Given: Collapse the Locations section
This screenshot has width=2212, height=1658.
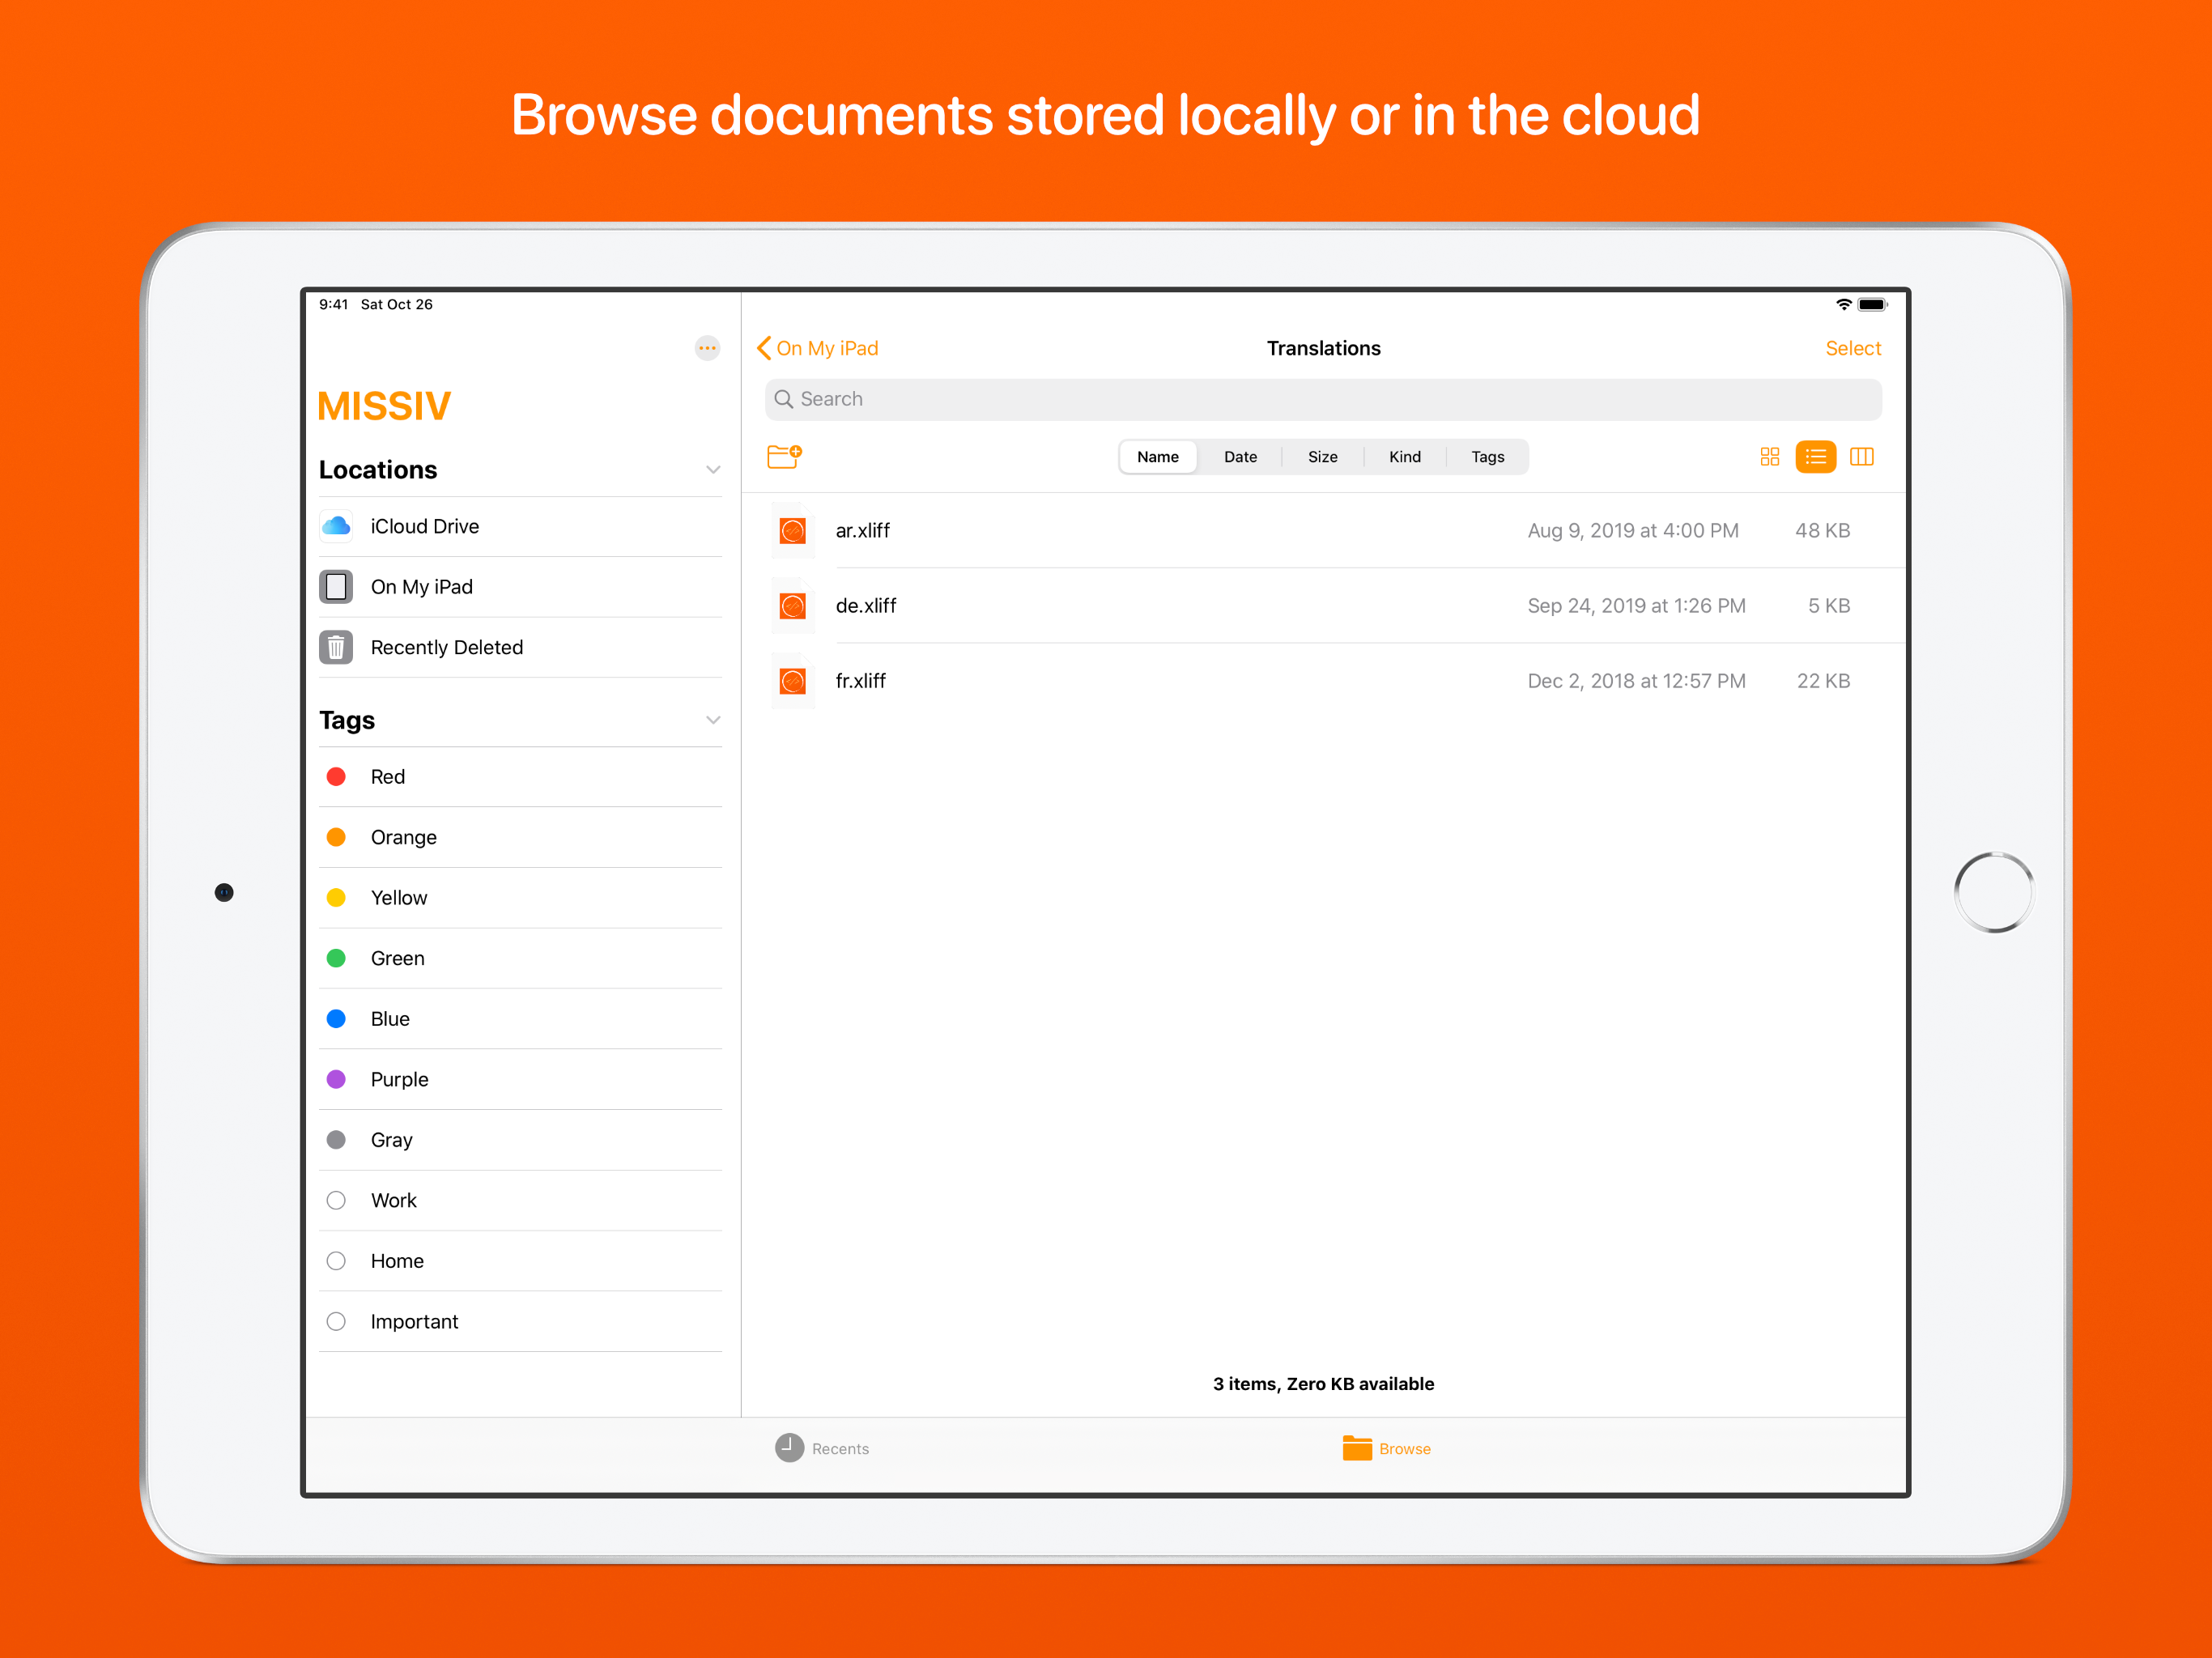Looking at the screenshot, I should [713, 469].
